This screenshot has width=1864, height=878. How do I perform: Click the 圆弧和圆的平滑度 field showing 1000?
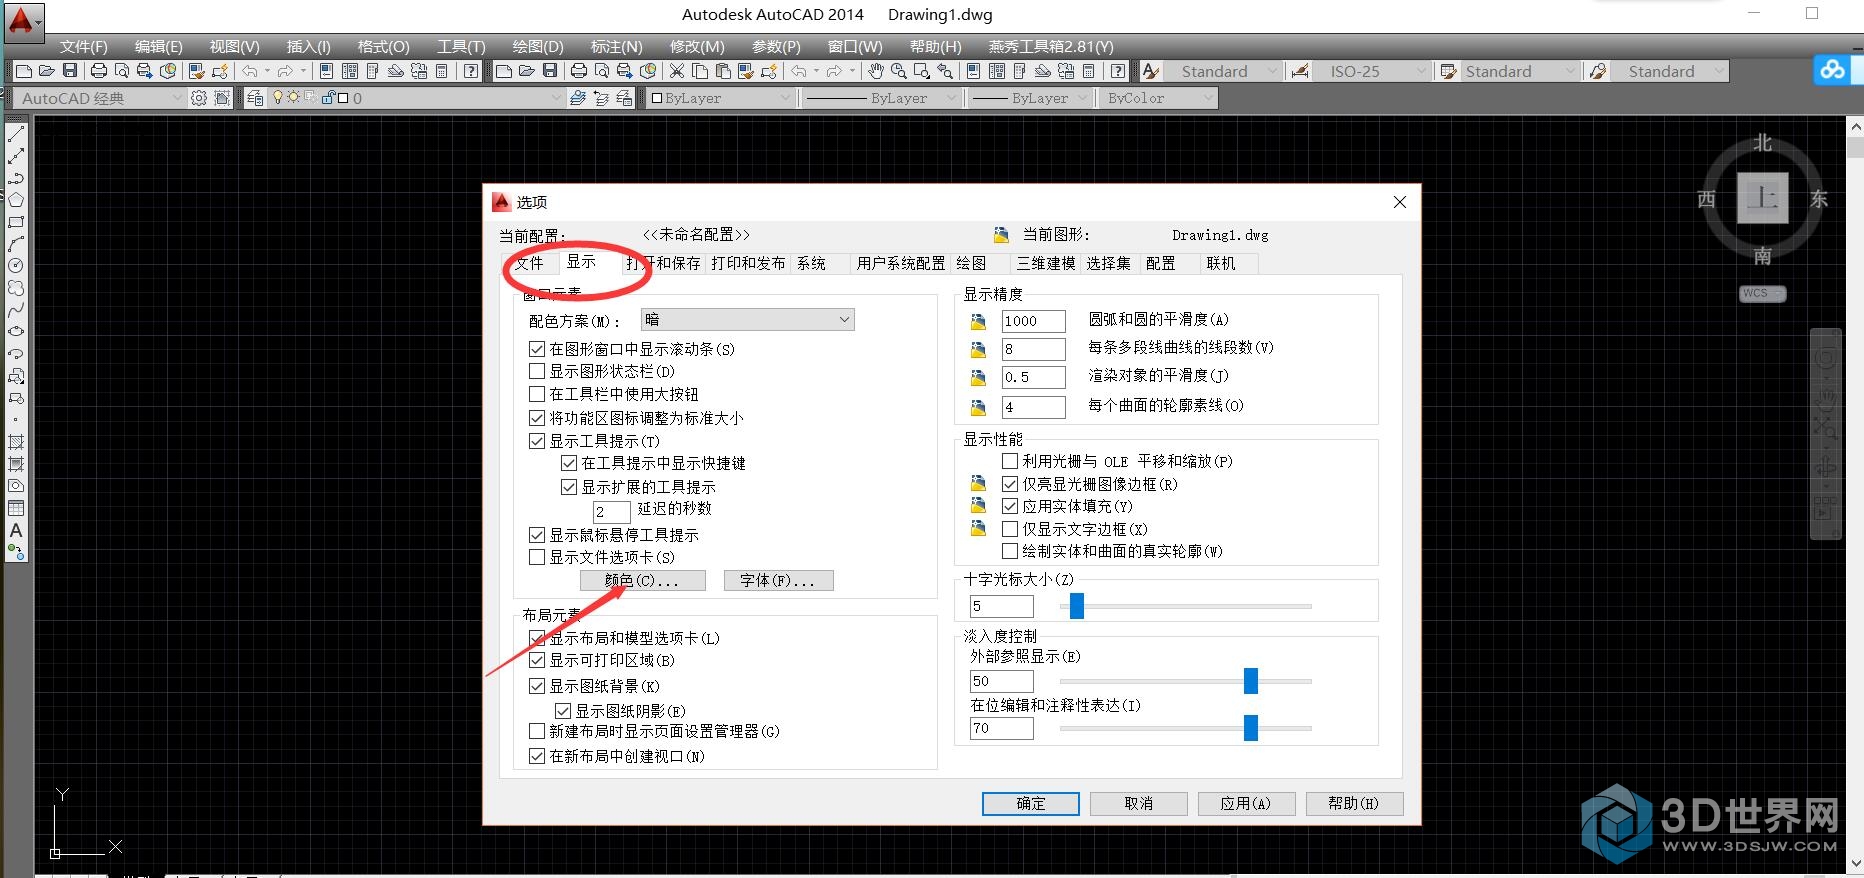1033,321
